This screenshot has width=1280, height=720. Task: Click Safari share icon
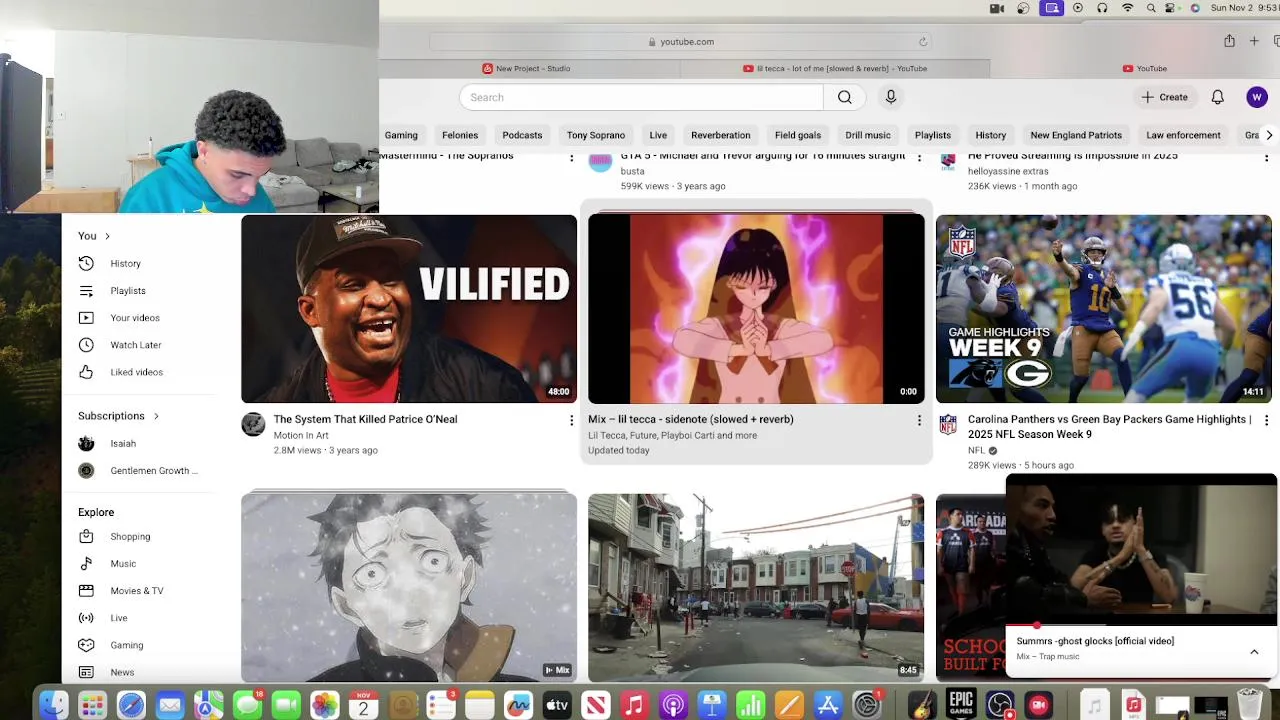point(1229,41)
